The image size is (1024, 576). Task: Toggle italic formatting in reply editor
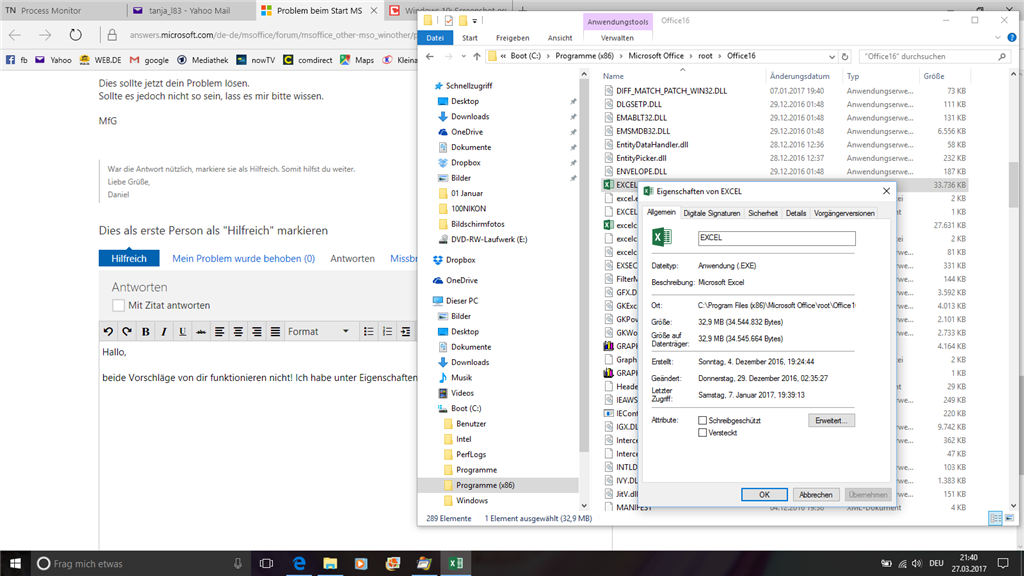coord(164,332)
